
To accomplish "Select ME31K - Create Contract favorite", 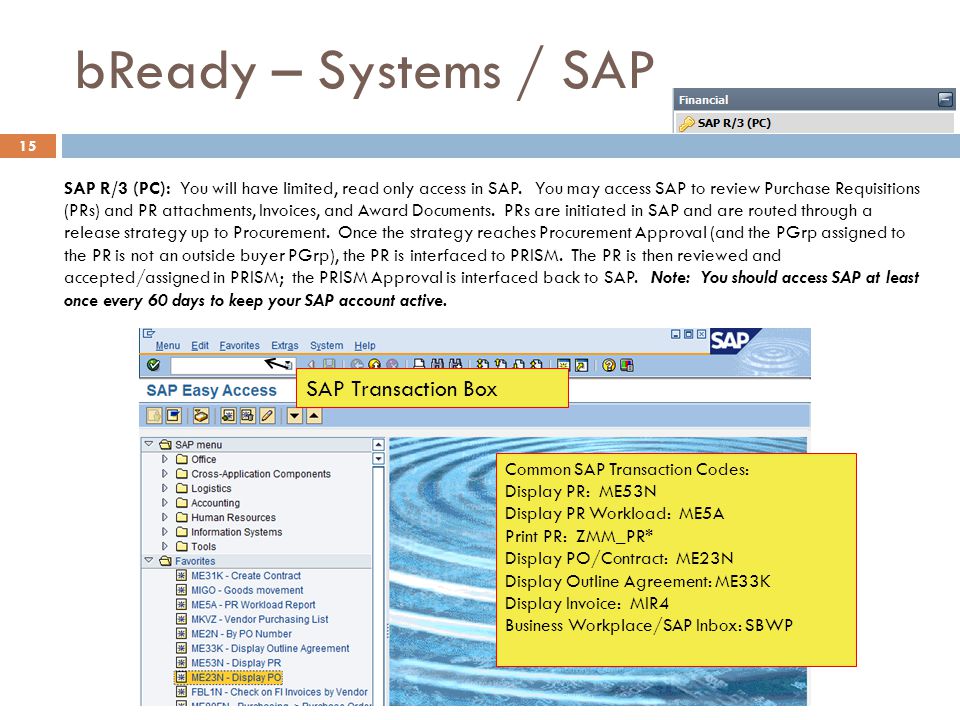I will coord(246,576).
